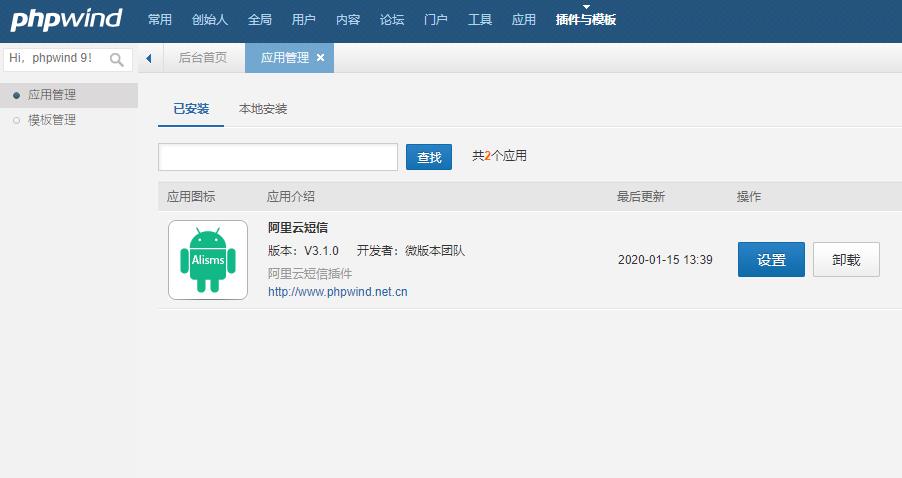Click the sidebar search magnifier icon
This screenshot has height=478, width=902.
click(x=117, y=59)
